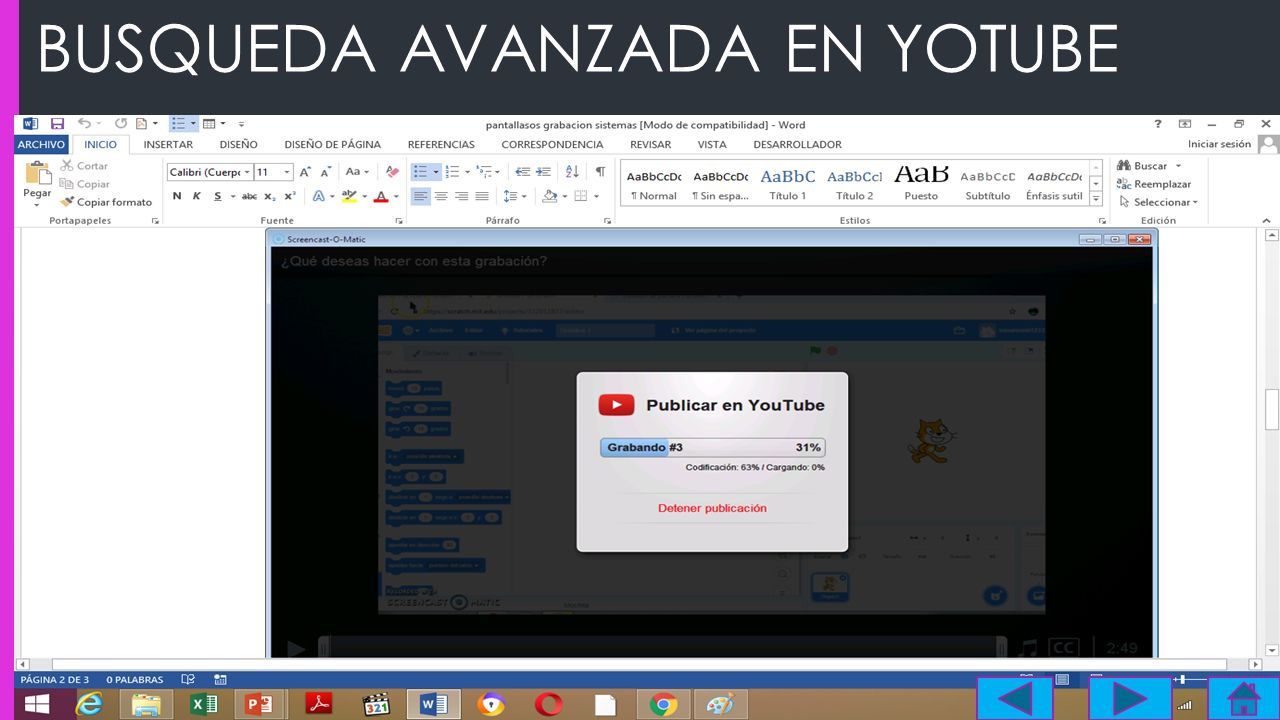Click the blue home slide button
1280x720 pixels.
click(1242, 698)
